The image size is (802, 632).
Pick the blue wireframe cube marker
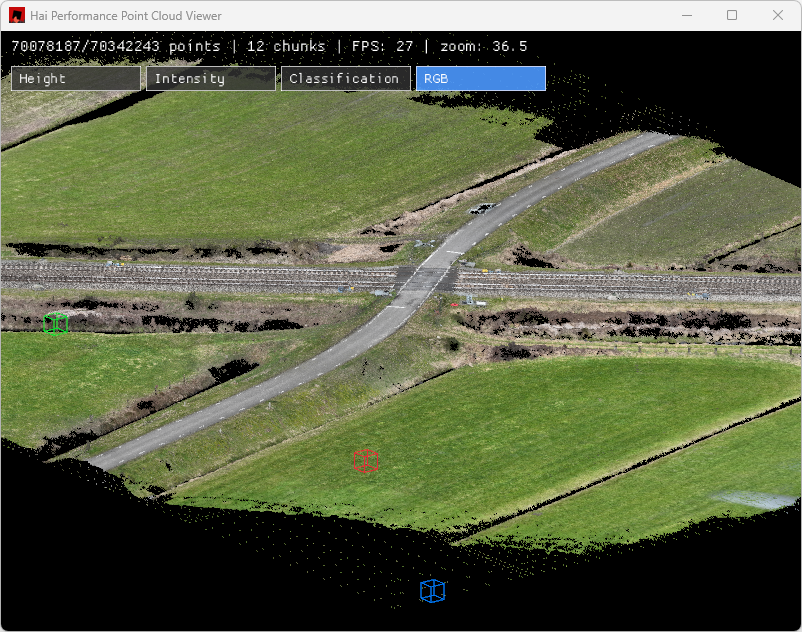pos(432,591)
